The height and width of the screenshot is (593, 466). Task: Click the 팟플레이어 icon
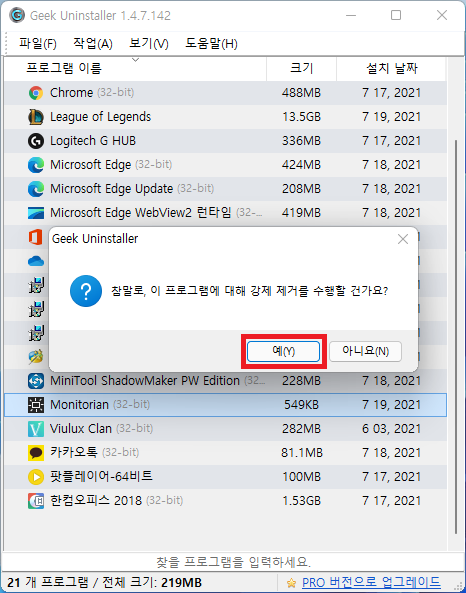36,477
